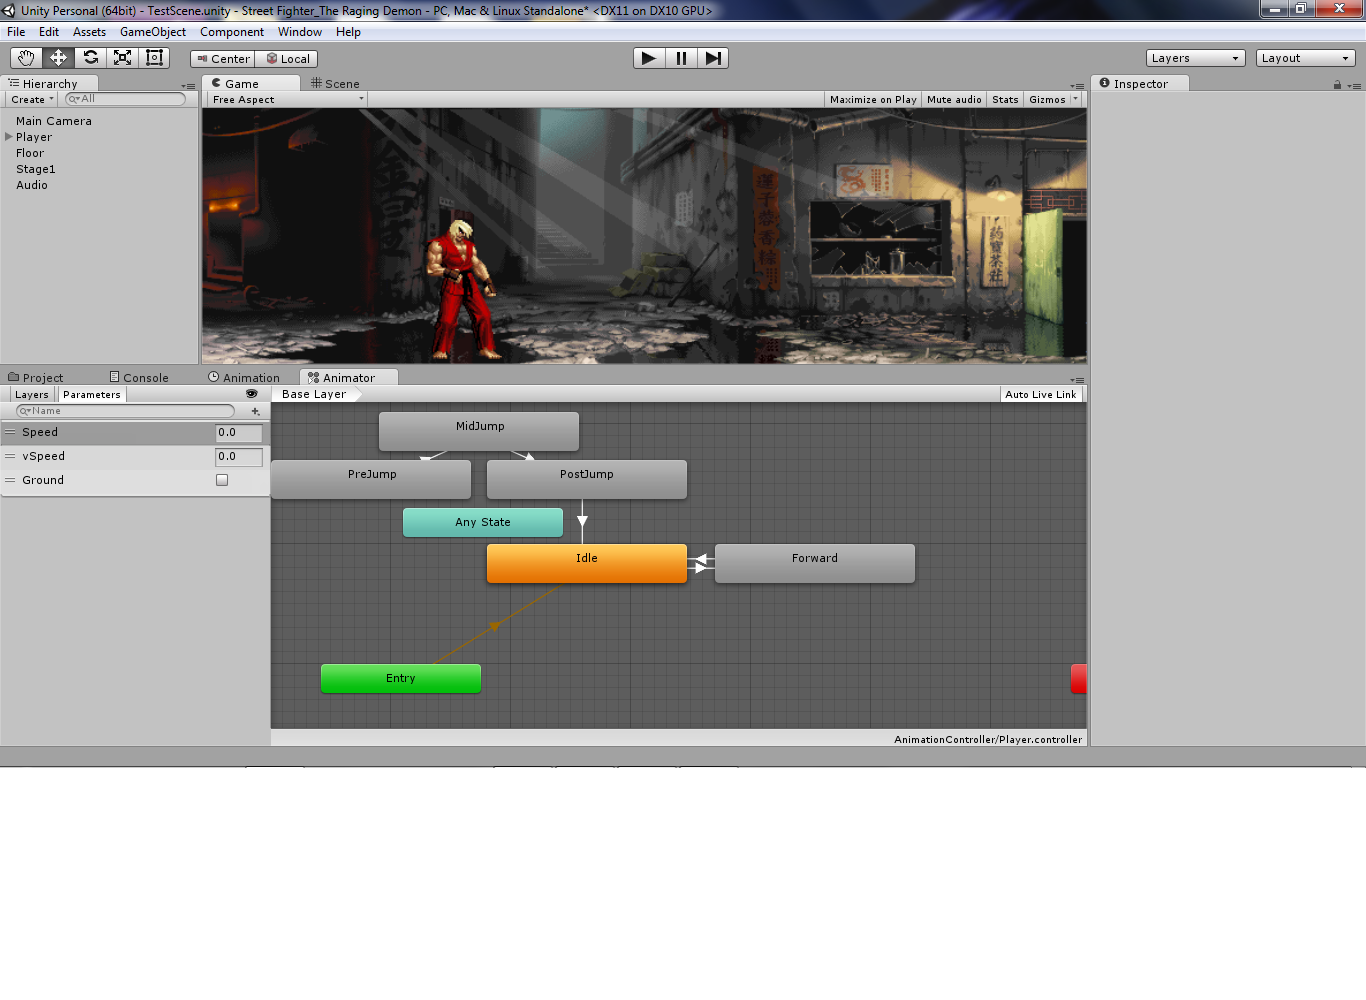Switch to the Project tab
This screenshot has height=1000, width=1366.
tap(36, 378)
